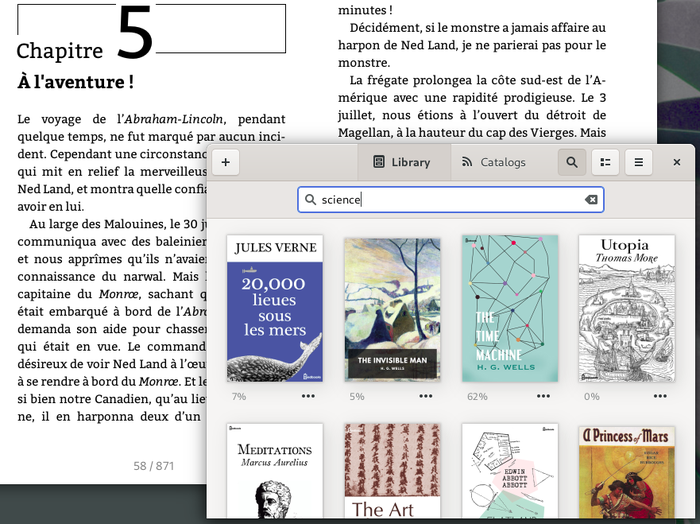
Task: Click the 5% progress label
Action: pyautogui.click(x=357, y=396)
